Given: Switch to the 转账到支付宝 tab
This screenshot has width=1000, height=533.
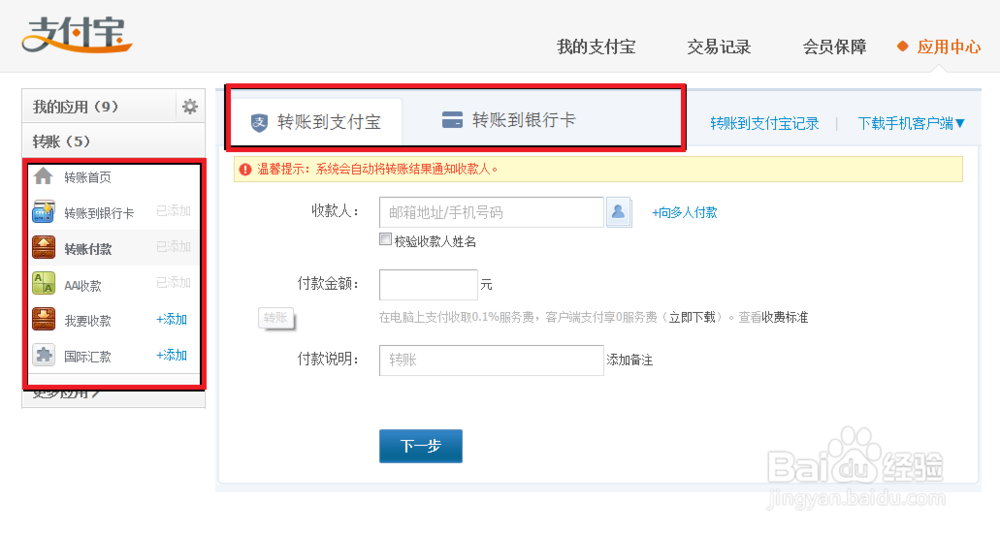Looking at the screenshot, I should [316, 121].
